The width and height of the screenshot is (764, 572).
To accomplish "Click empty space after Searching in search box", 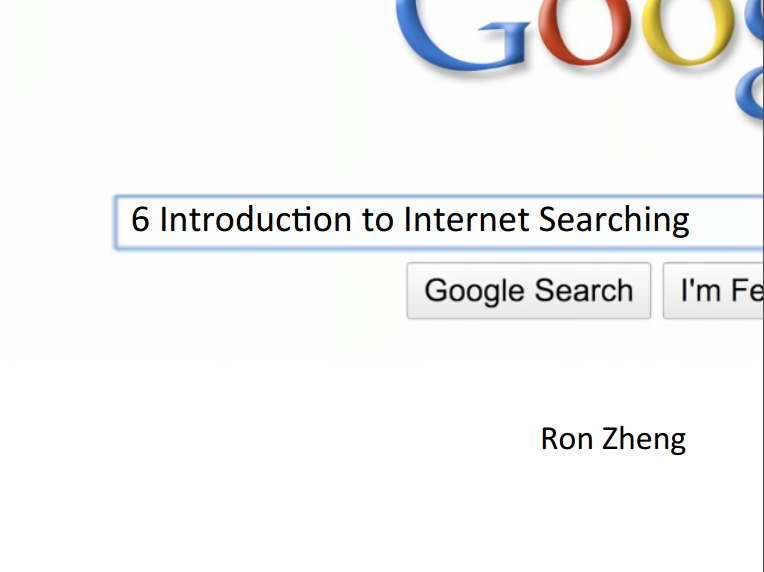I will (x=726, y=222).
